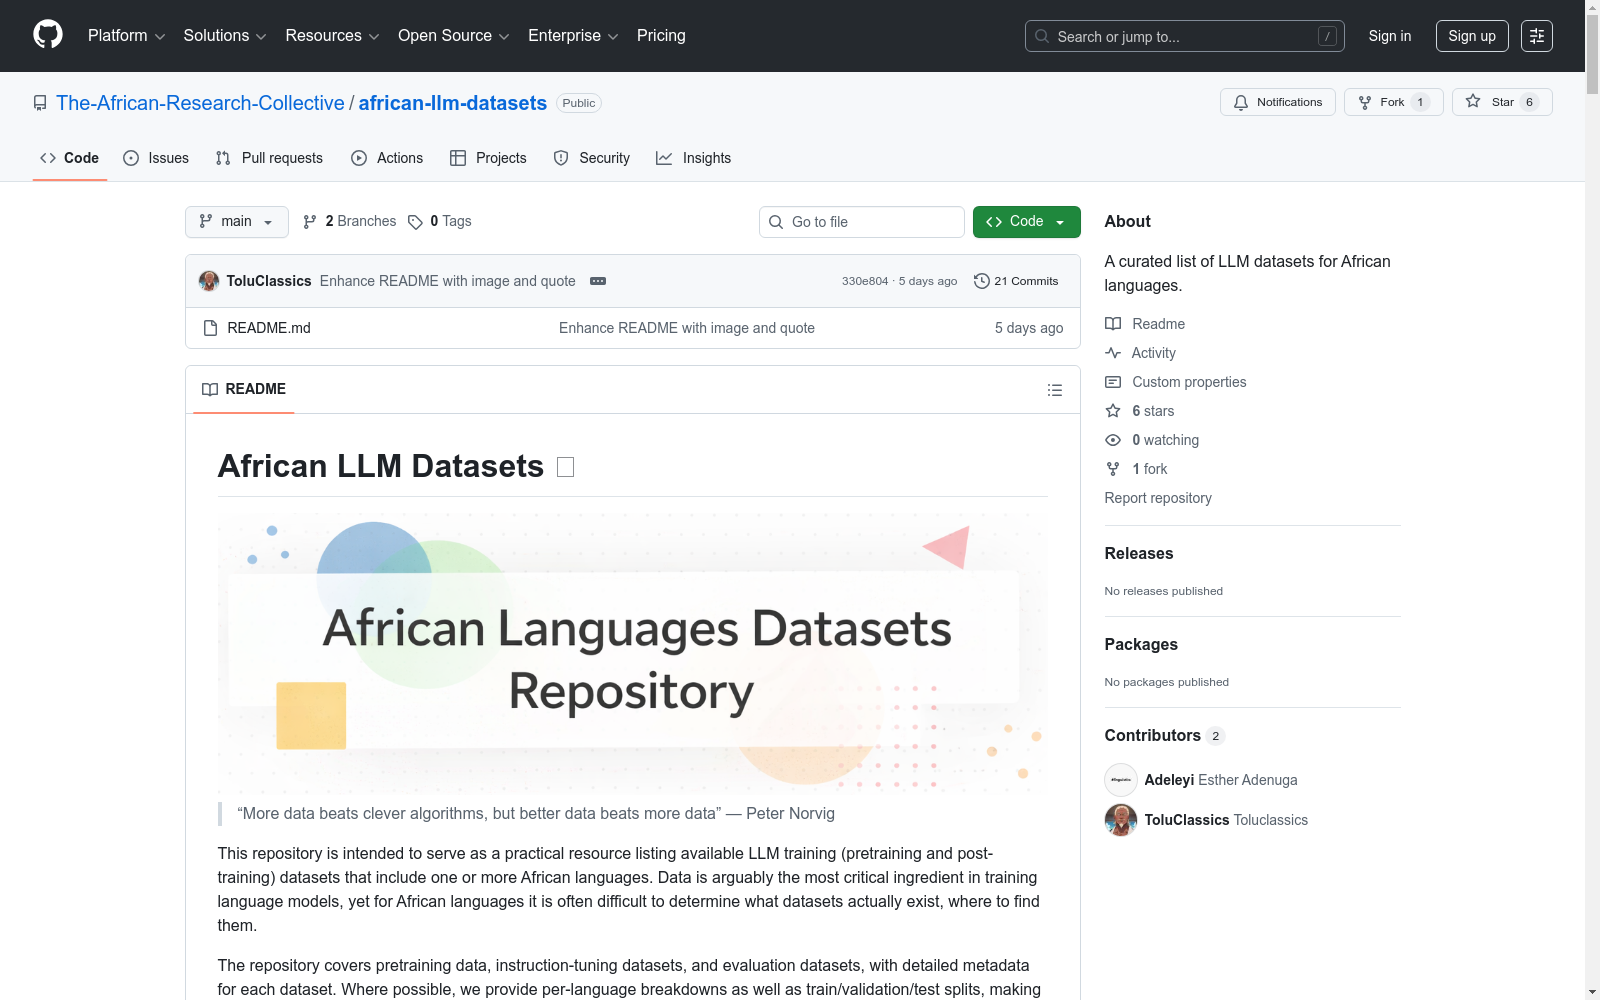Open the Packages heading link
The width and height of the screenshot is (1600, 1000).
(x=1141, y=644)
